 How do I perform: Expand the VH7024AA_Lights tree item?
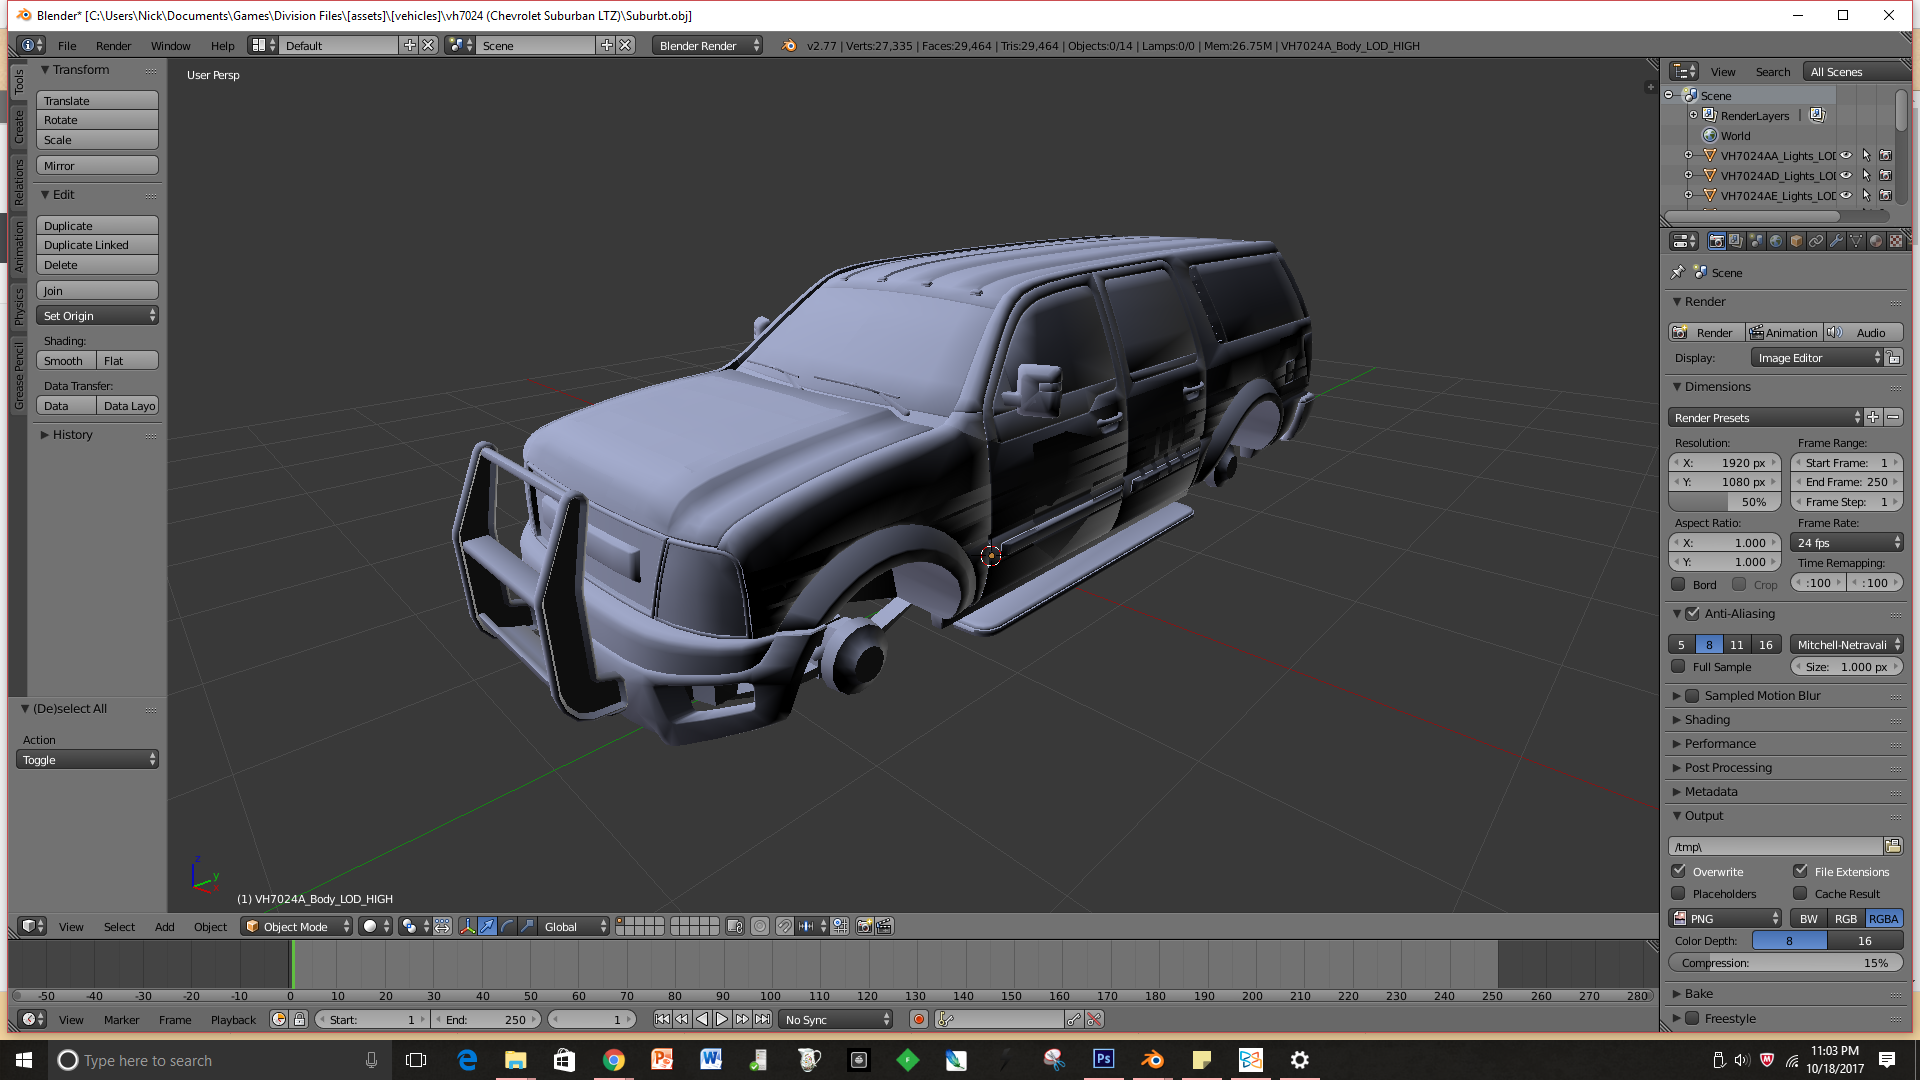[1688, 155]
